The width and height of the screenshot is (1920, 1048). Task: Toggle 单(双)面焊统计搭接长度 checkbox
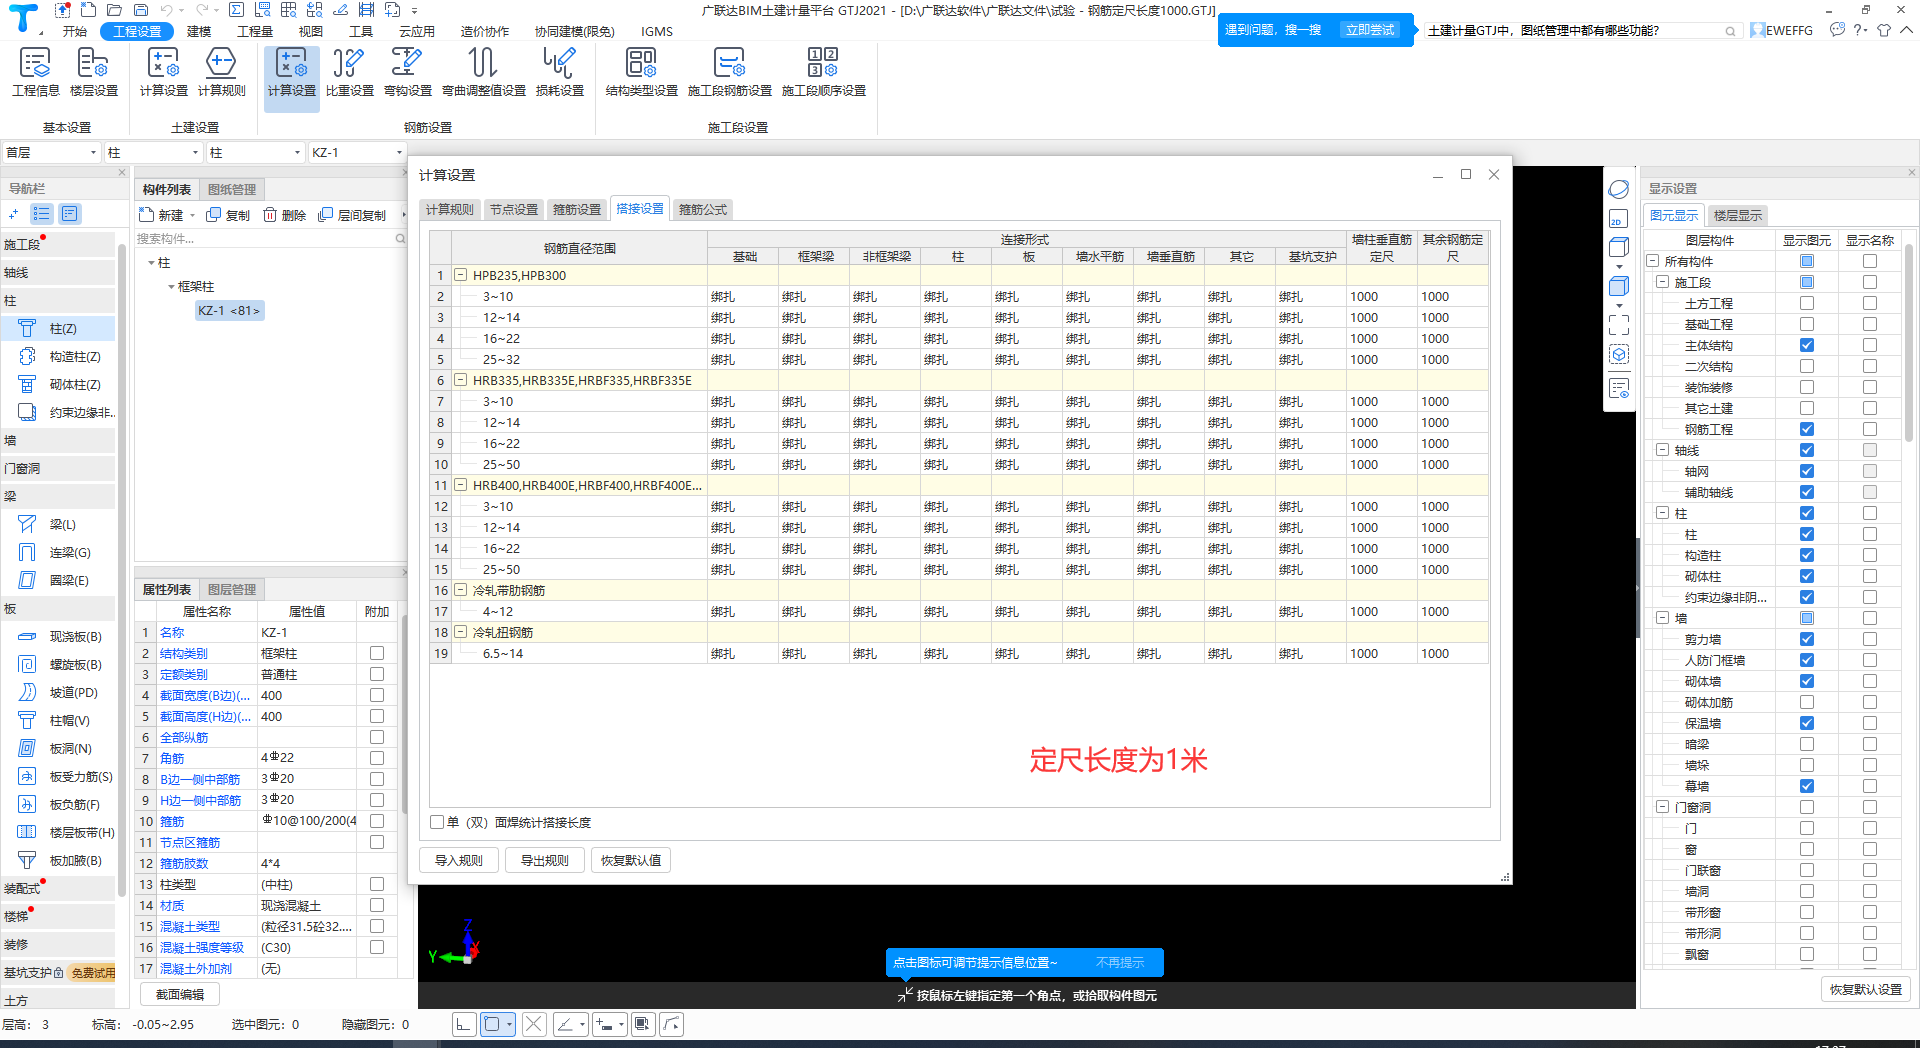(437, 822)
